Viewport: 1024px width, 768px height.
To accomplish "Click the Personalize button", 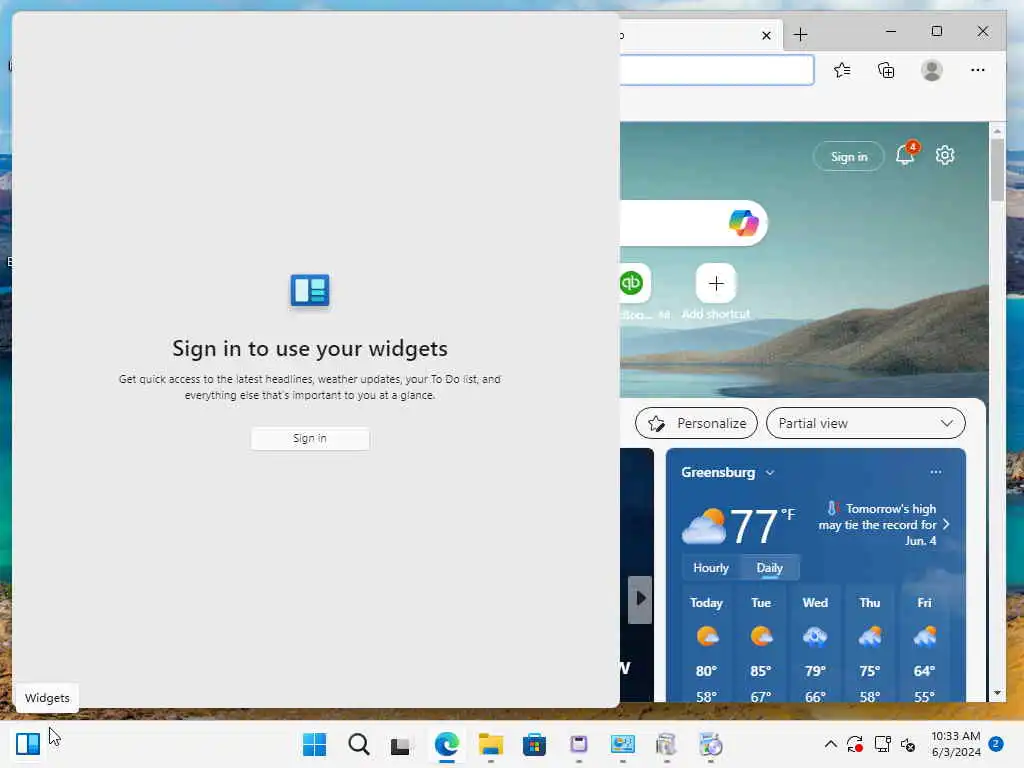I will (696, 423).
